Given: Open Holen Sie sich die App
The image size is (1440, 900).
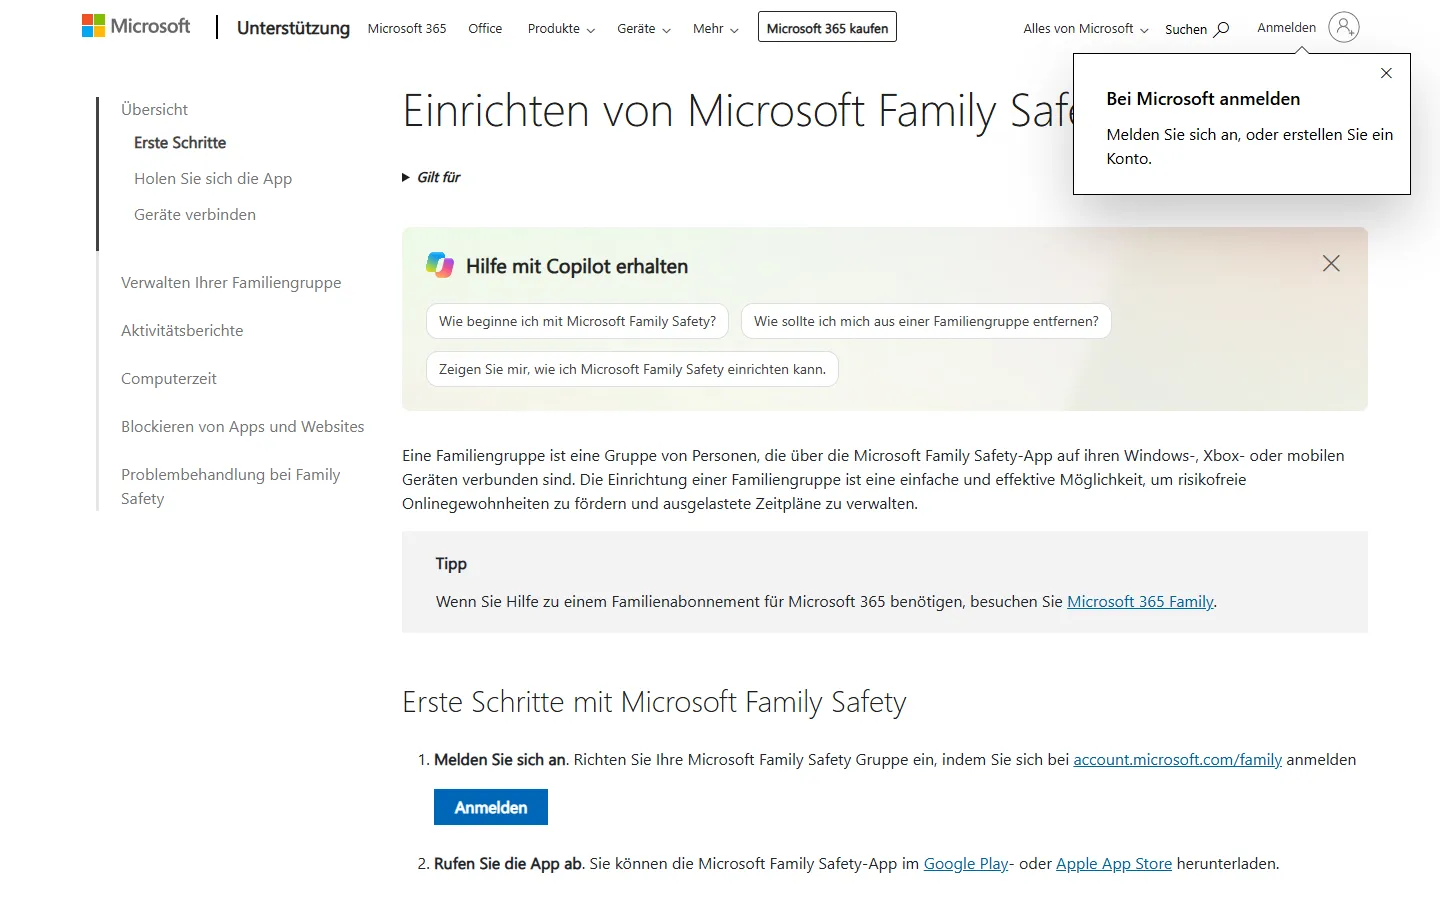Looking at the screenshot, I should [x=213, y=179].
